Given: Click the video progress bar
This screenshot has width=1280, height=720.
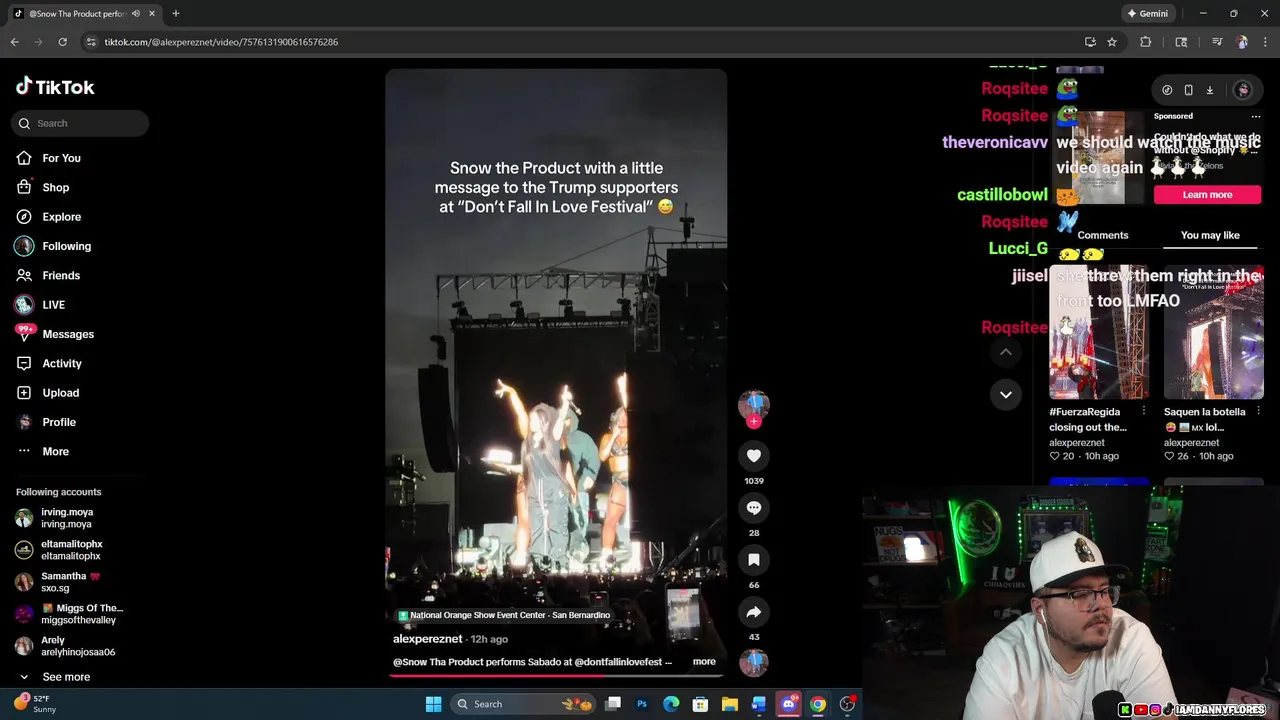Looking at the screenshot, I should coord(556,675).
